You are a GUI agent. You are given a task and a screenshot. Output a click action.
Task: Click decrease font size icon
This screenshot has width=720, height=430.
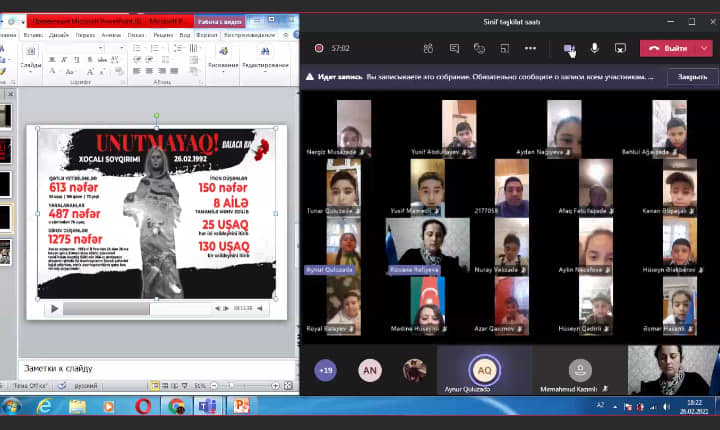point(102,71)
